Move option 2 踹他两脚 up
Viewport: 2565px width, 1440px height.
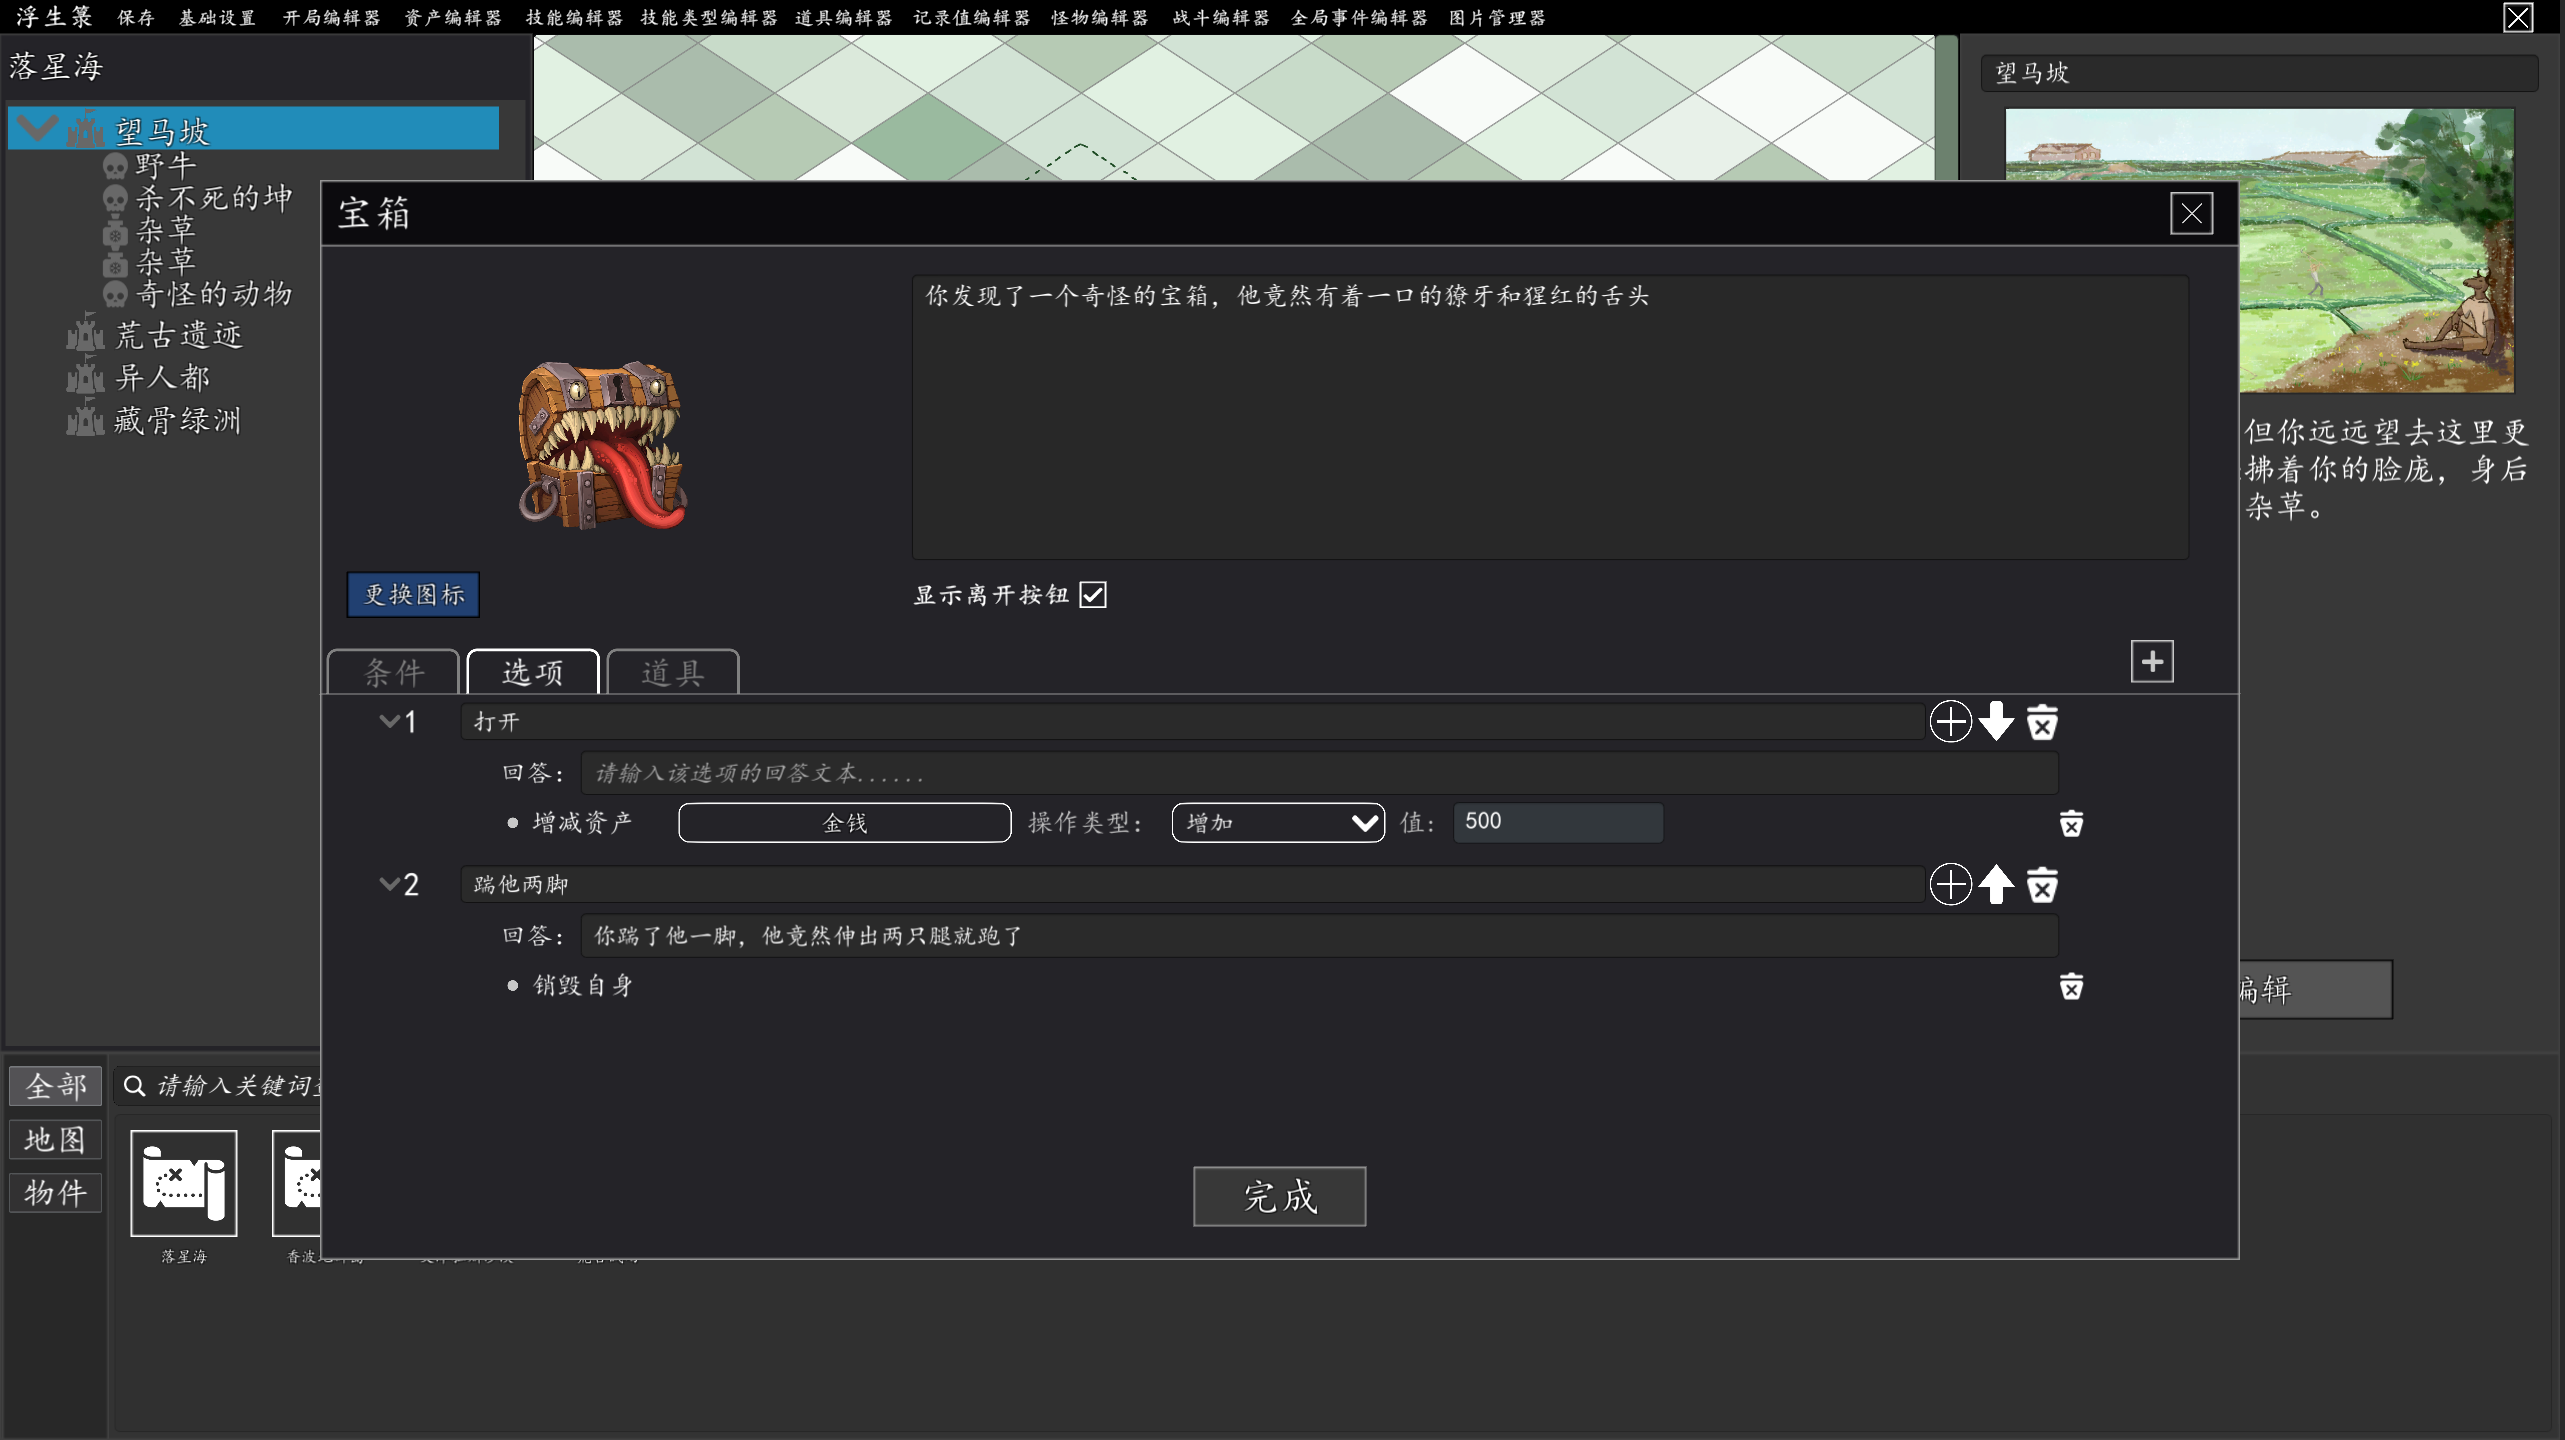click(x=1996, y=884)
